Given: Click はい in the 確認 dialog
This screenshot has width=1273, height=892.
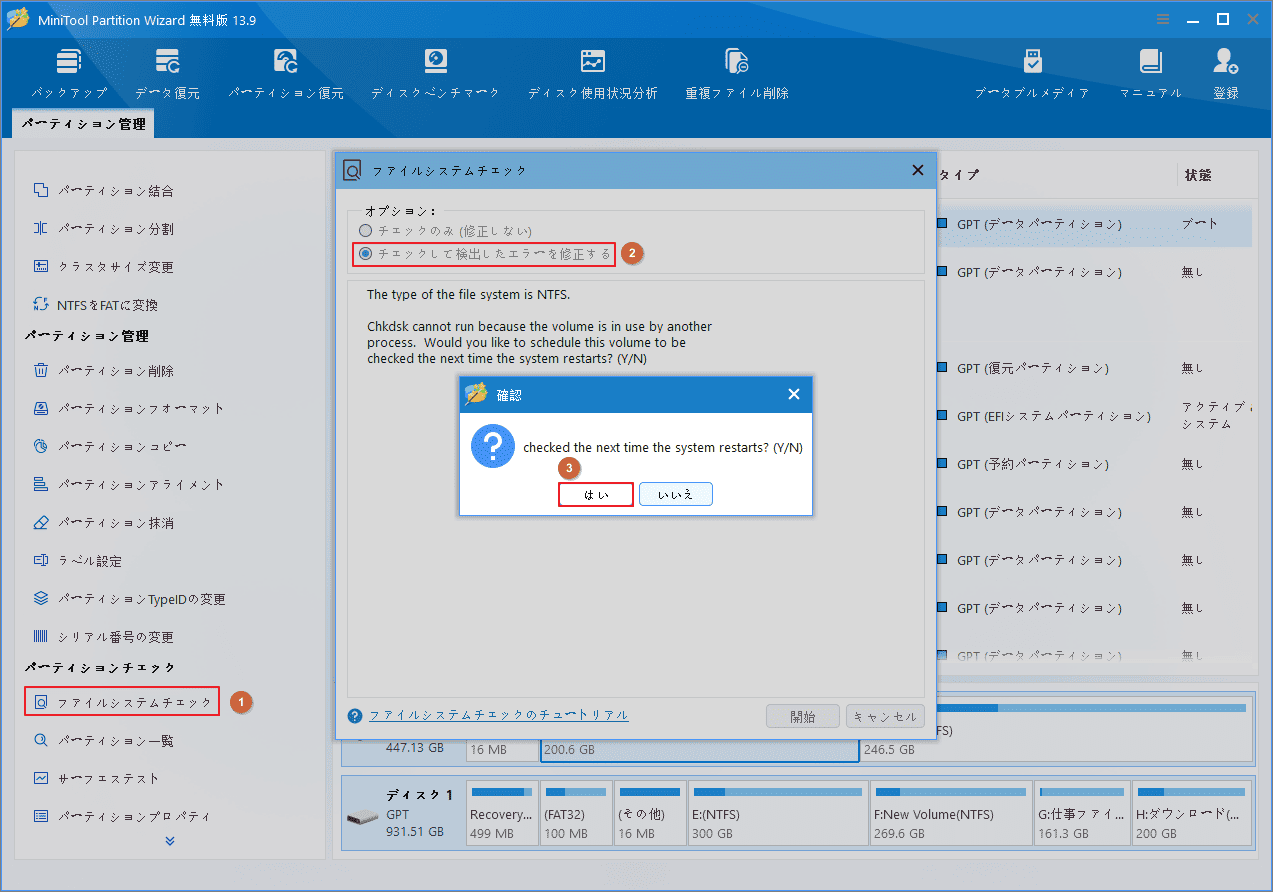Looking at the screenshot, I should coord(596,494).
